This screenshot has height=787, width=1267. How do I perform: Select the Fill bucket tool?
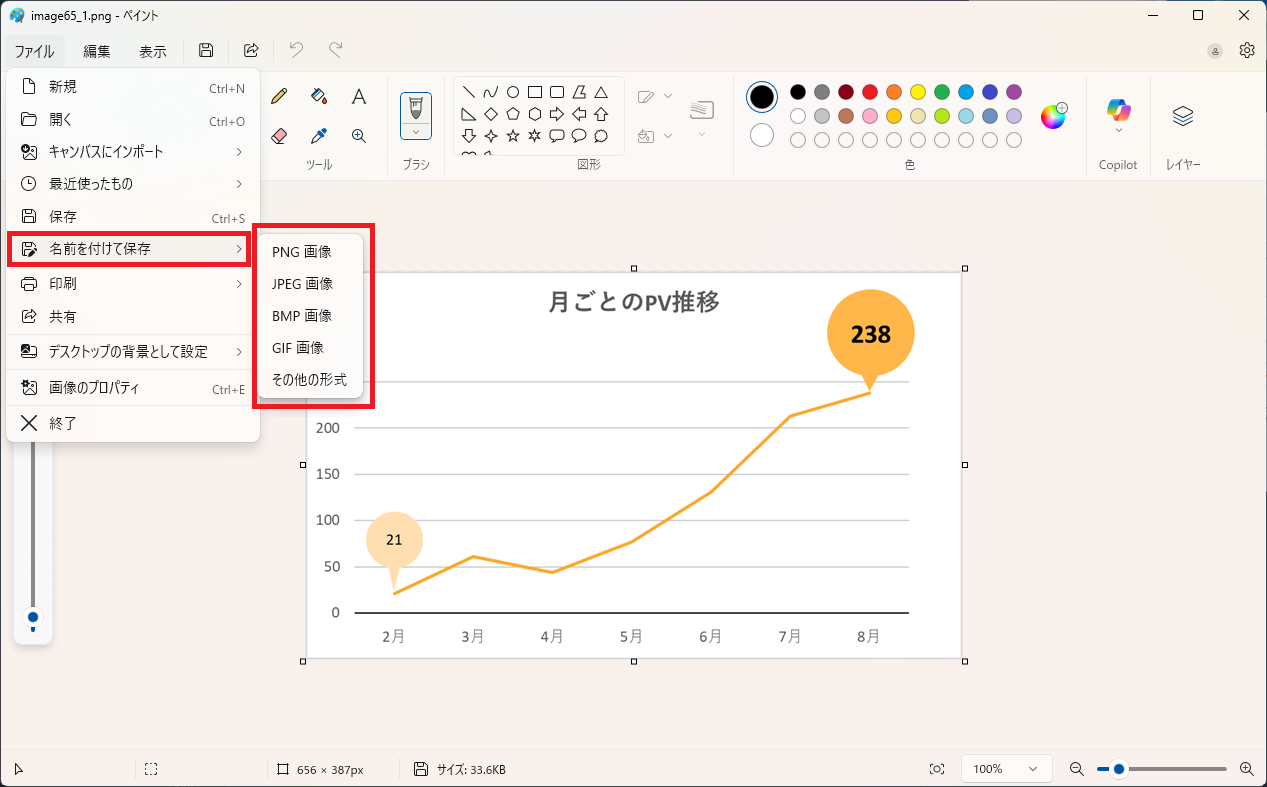pyautogui.click(x=319, y=96)
